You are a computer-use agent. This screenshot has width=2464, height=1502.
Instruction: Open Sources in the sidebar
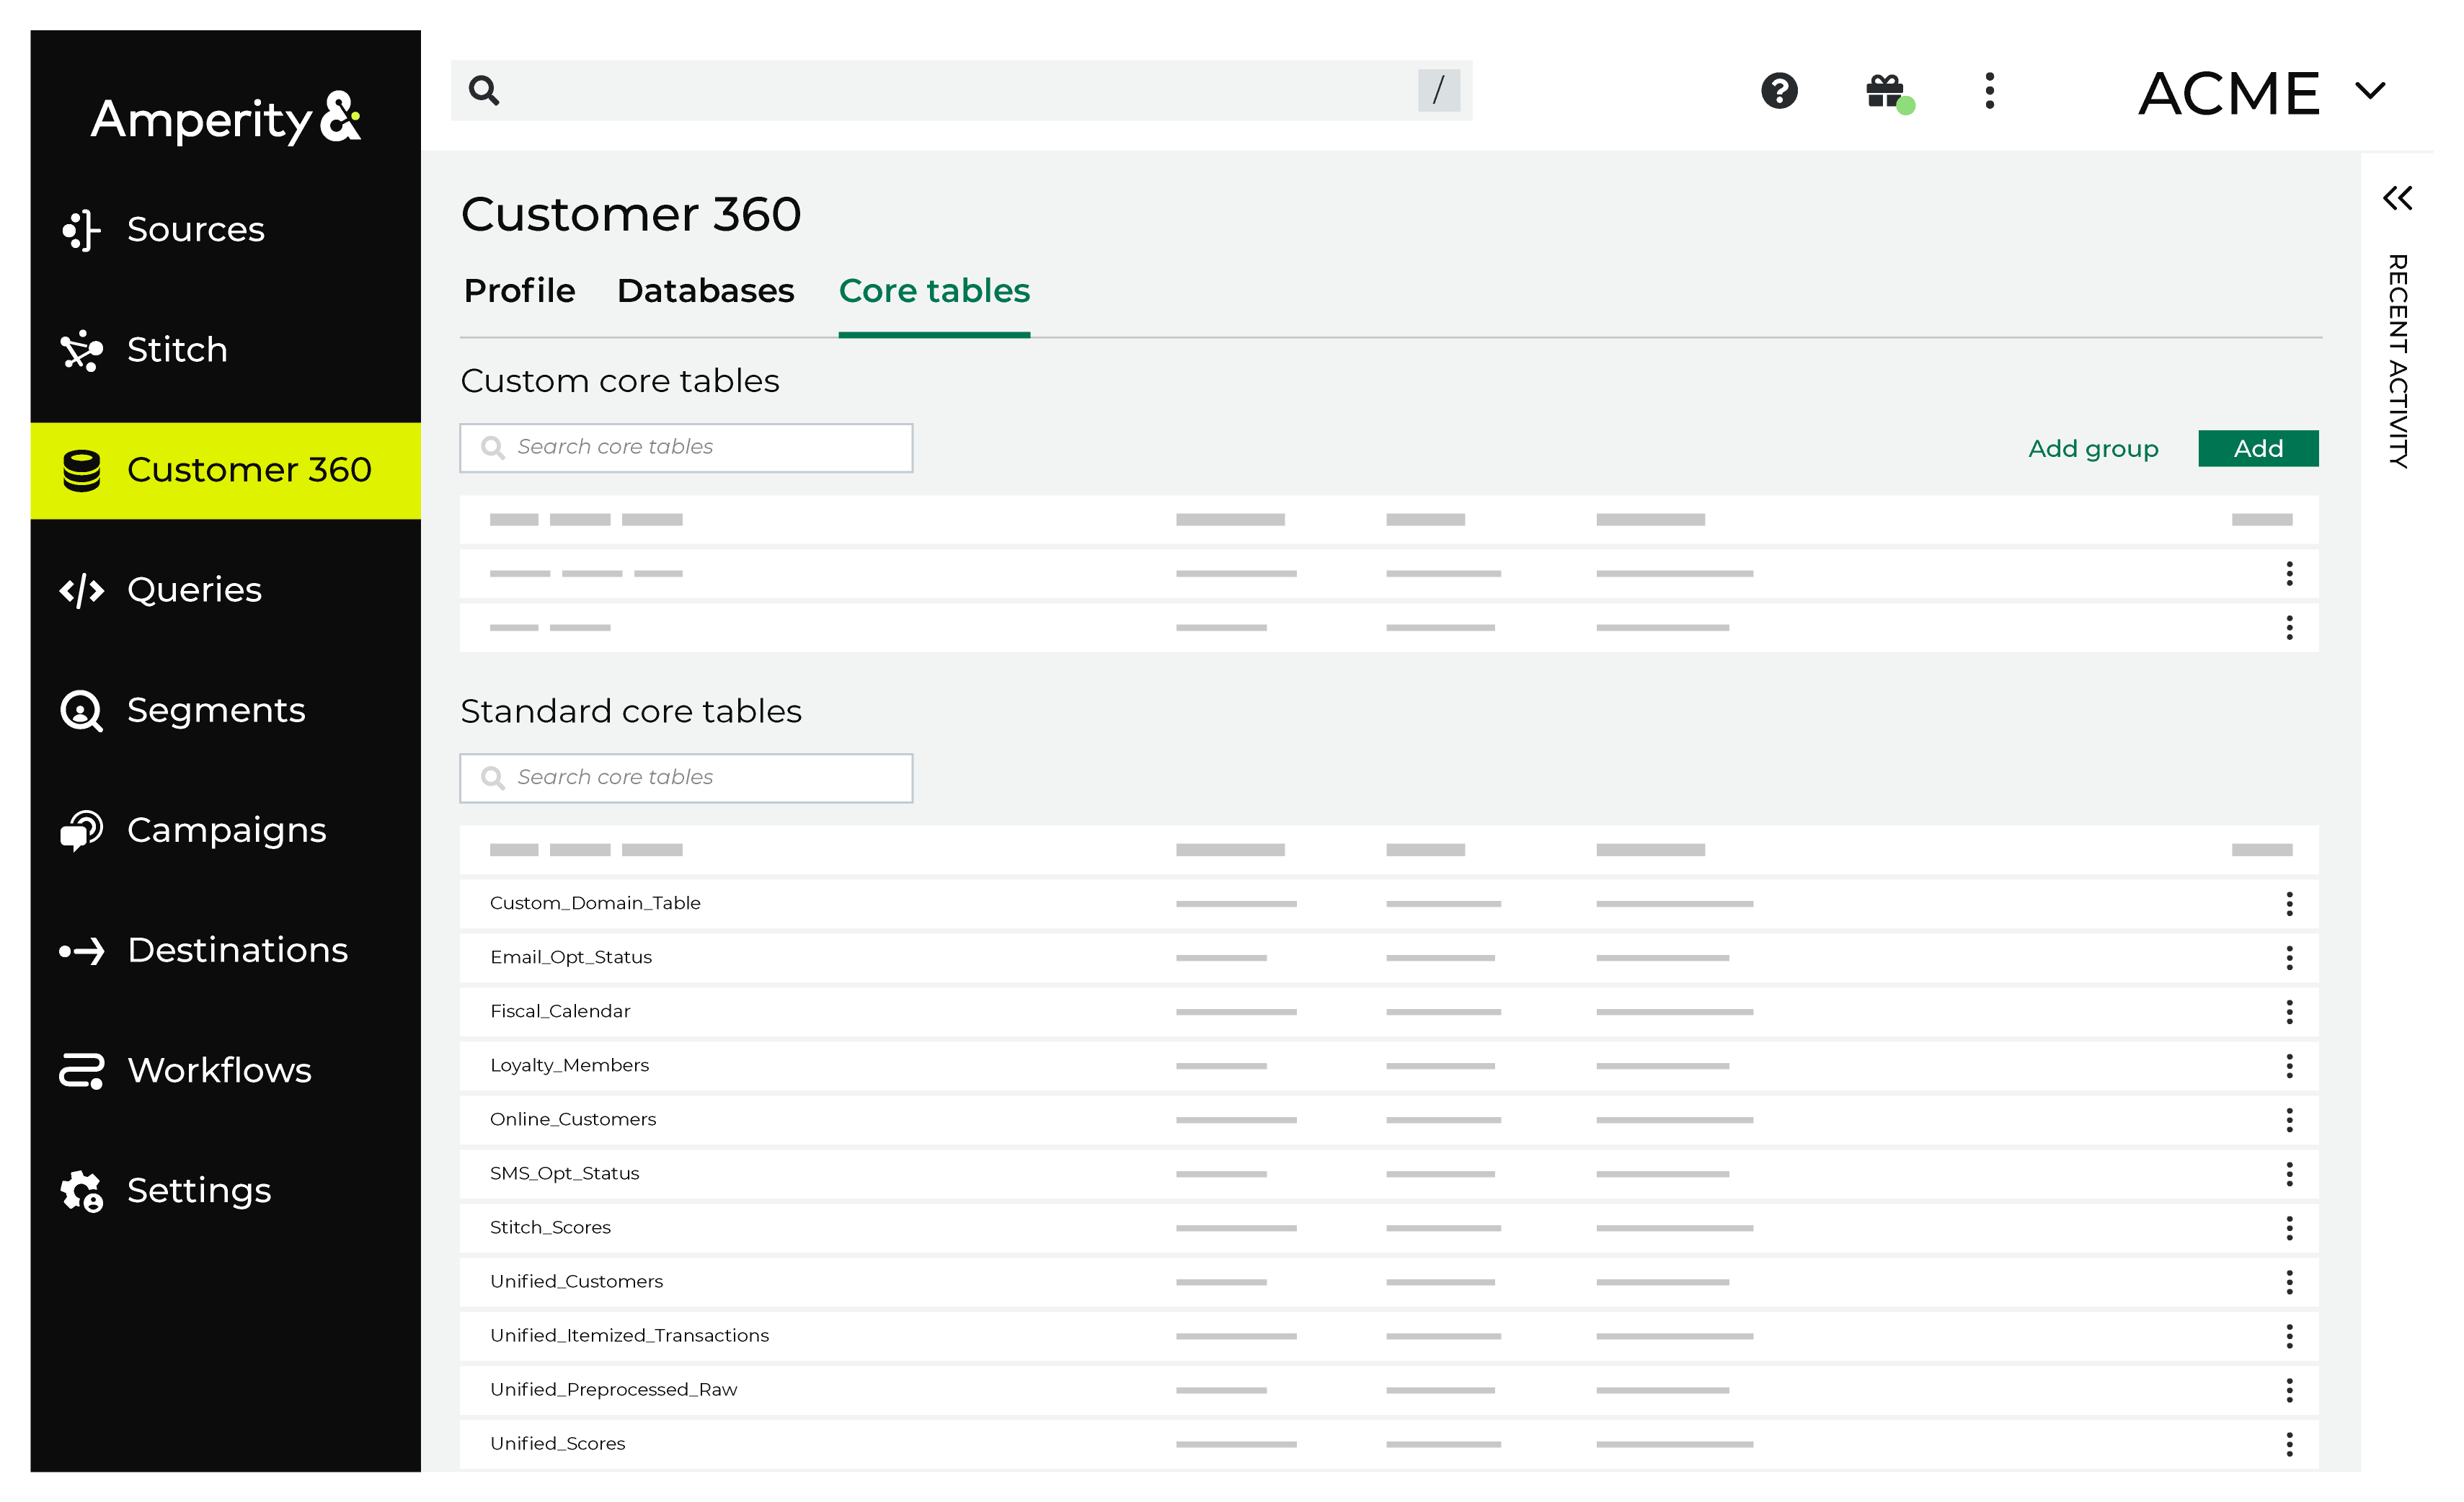[225, 230]
